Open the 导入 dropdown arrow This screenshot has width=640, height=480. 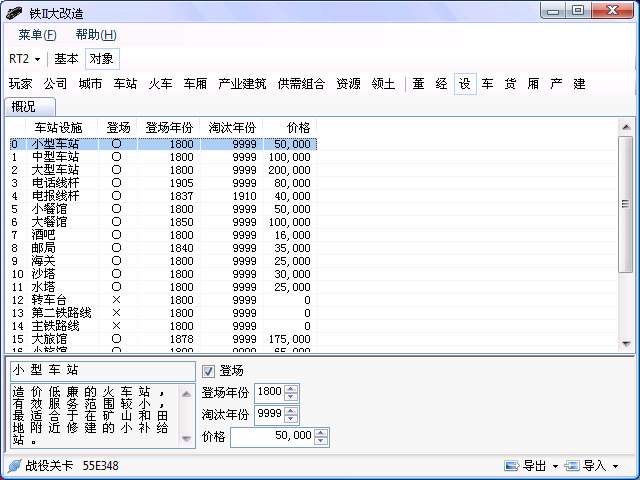click(x=615, y=466)
